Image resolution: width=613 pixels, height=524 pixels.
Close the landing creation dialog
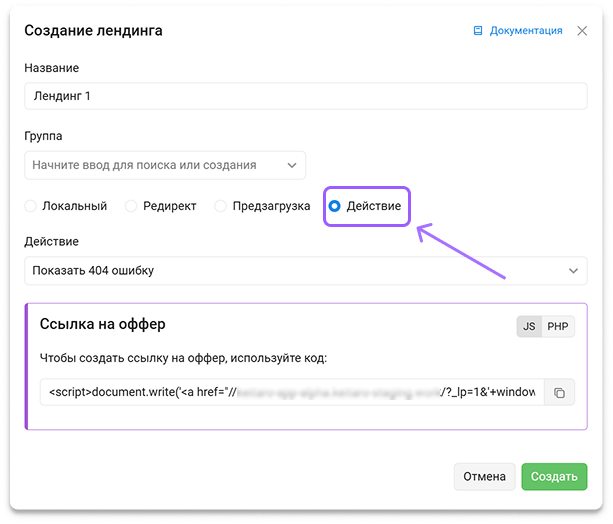tap(582, 31)
